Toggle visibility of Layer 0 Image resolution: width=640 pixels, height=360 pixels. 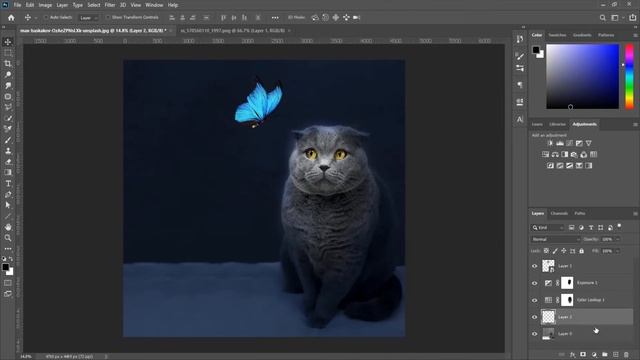[x=535, y=334]
